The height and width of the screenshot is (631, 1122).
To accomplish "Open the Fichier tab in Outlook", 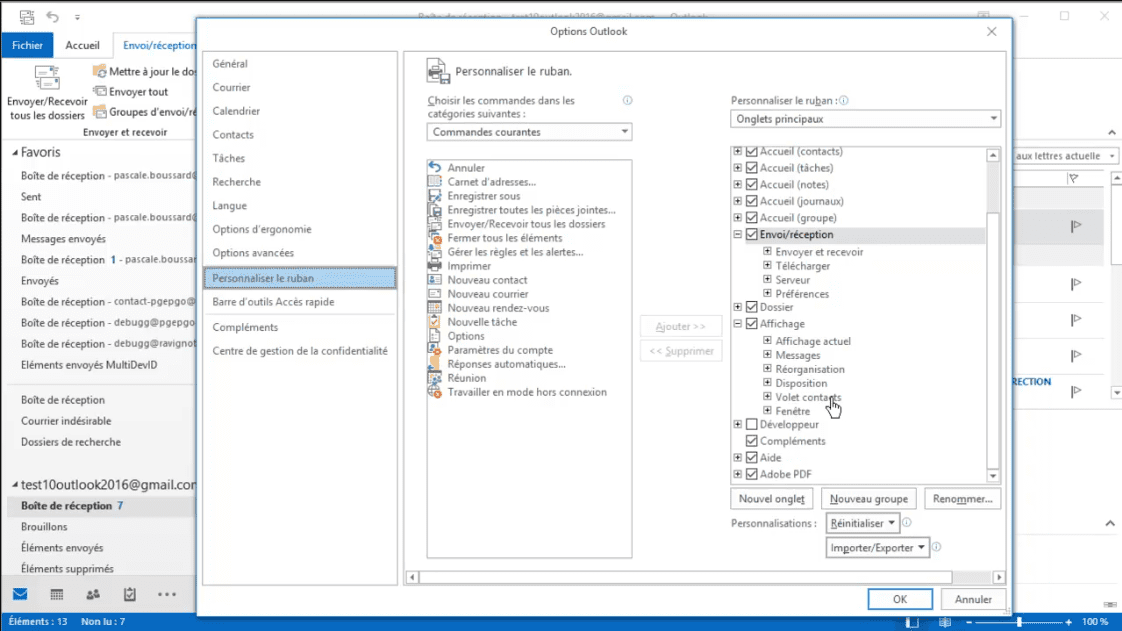I will [27, 45].
